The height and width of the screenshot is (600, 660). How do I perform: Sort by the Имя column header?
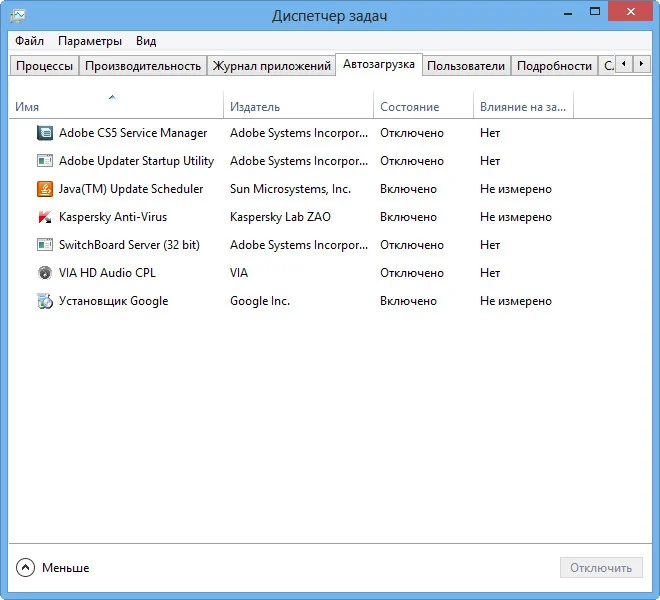116,104
